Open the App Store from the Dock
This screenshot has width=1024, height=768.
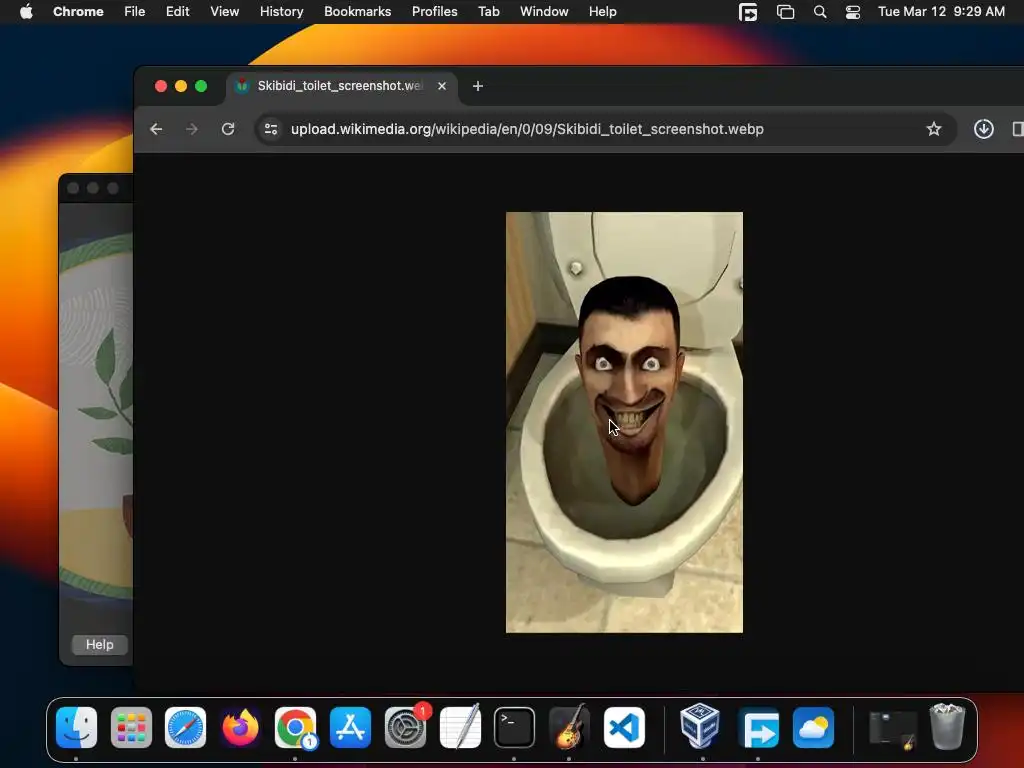tap(350, 728)
